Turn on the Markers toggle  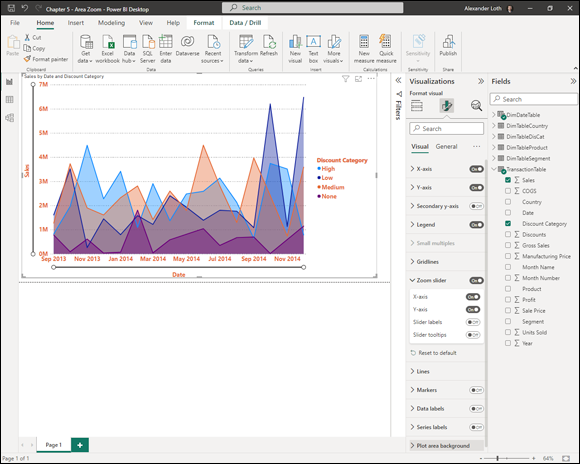click(476, 390)
